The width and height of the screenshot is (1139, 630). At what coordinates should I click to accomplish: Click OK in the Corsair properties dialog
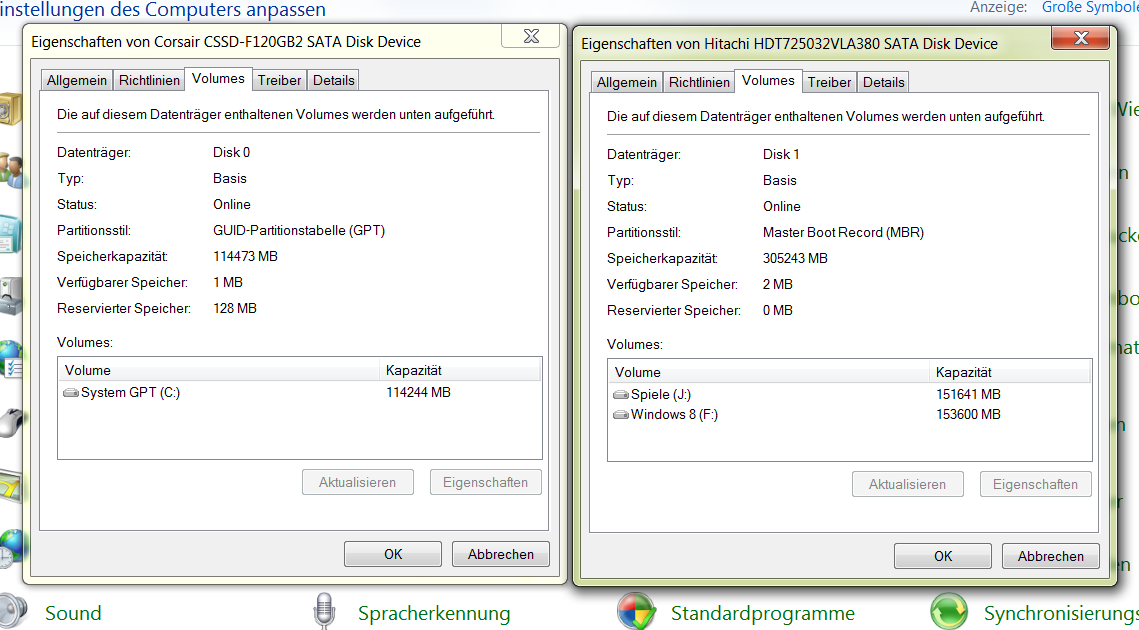pos(393,554)
